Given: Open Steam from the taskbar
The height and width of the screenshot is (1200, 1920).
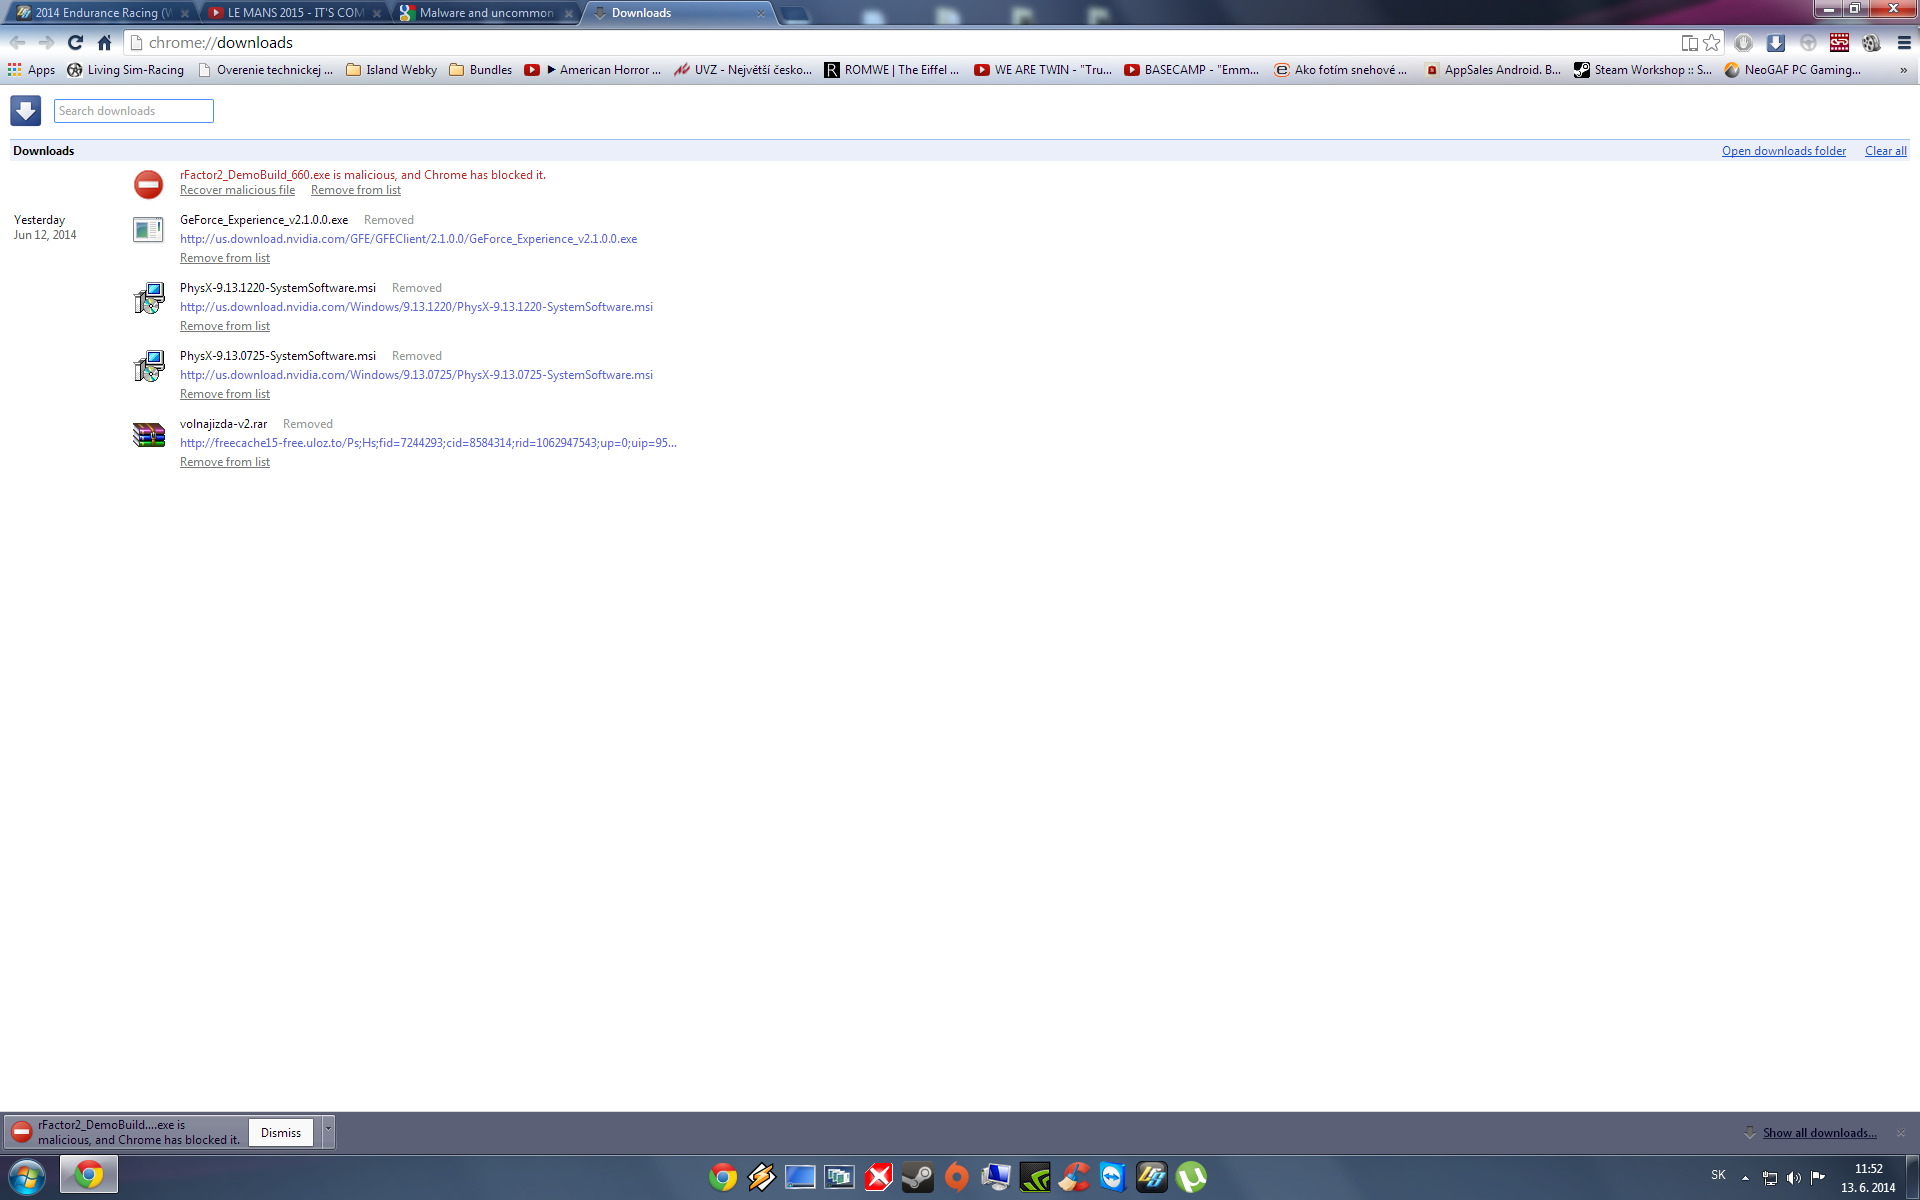Looking at the screenshot, I should point(917,1177).
